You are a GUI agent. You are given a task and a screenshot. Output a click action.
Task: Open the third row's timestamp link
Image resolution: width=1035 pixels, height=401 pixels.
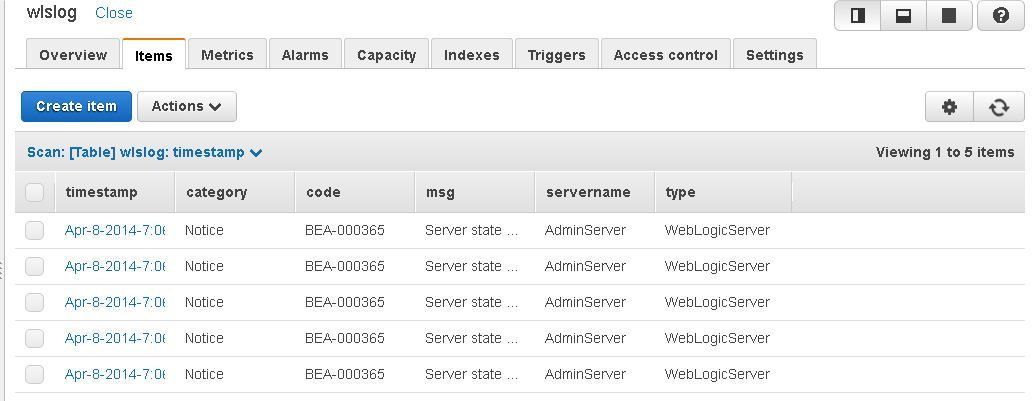[x=115, y=302]
